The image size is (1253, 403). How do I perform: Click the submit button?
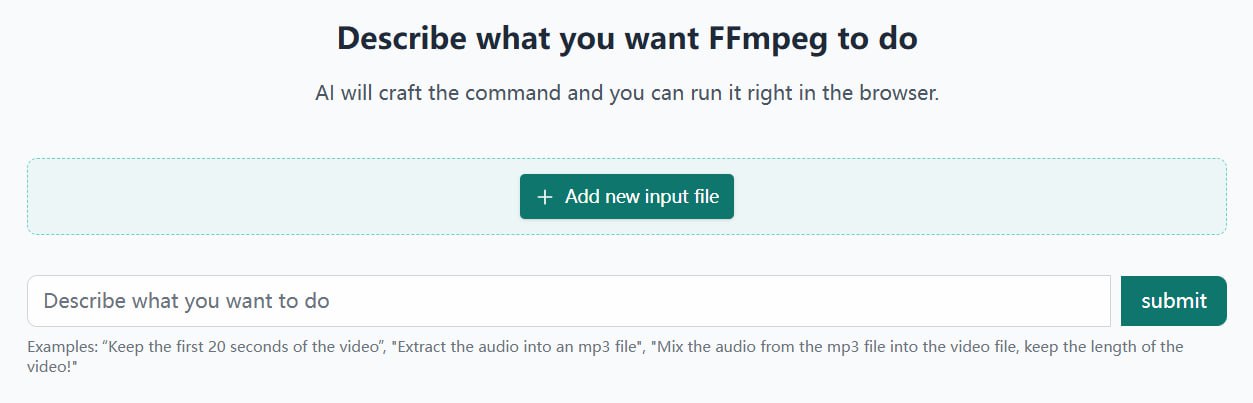(1173, 301)
